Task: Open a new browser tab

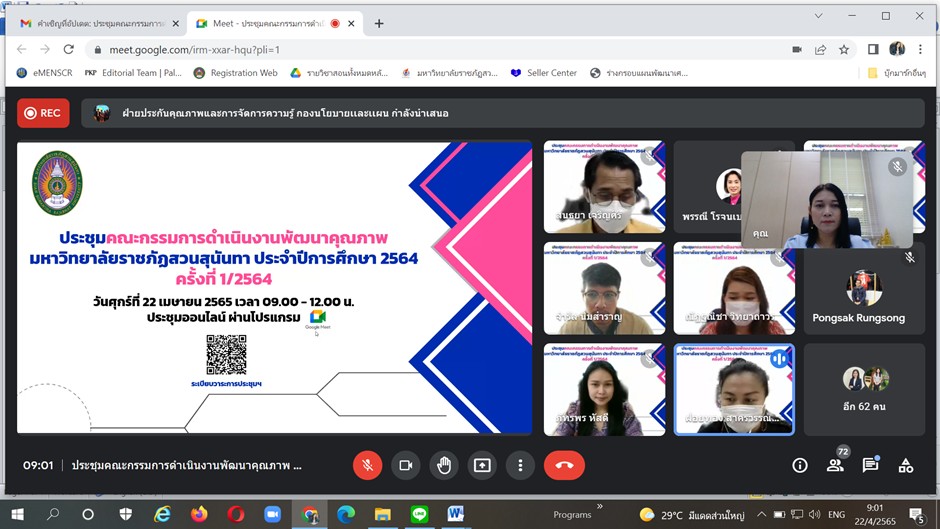Action: click(x=378, y=22)
